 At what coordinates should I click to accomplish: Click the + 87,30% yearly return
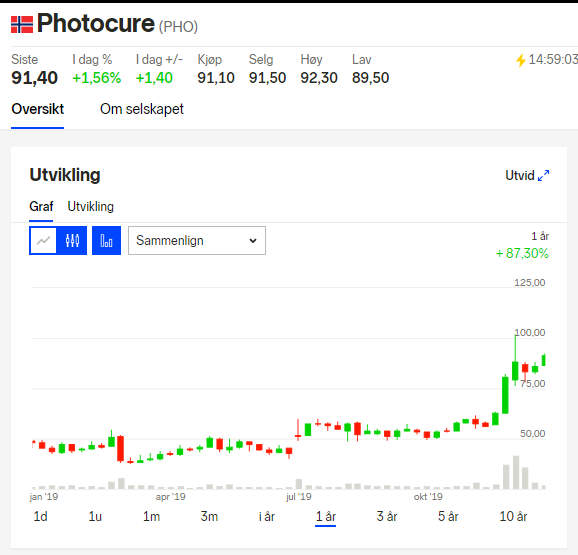(x=522, y=254)
